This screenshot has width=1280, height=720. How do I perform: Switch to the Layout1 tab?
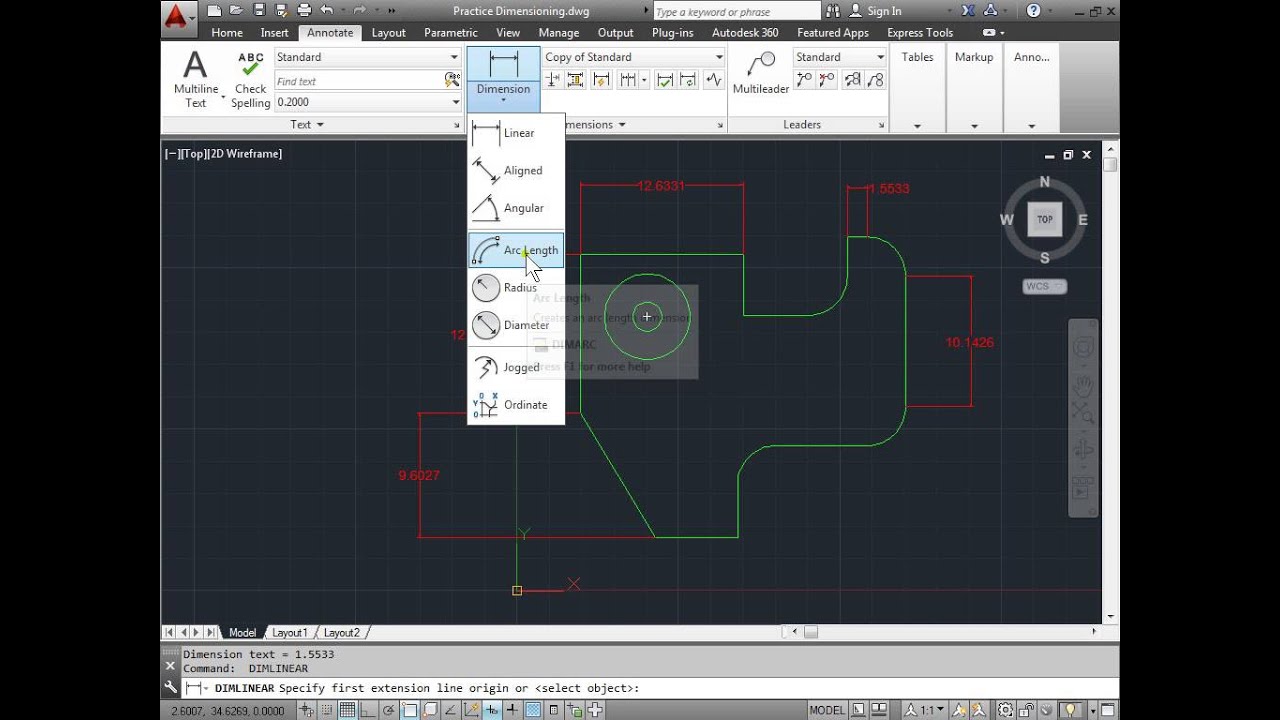point(290,632)
